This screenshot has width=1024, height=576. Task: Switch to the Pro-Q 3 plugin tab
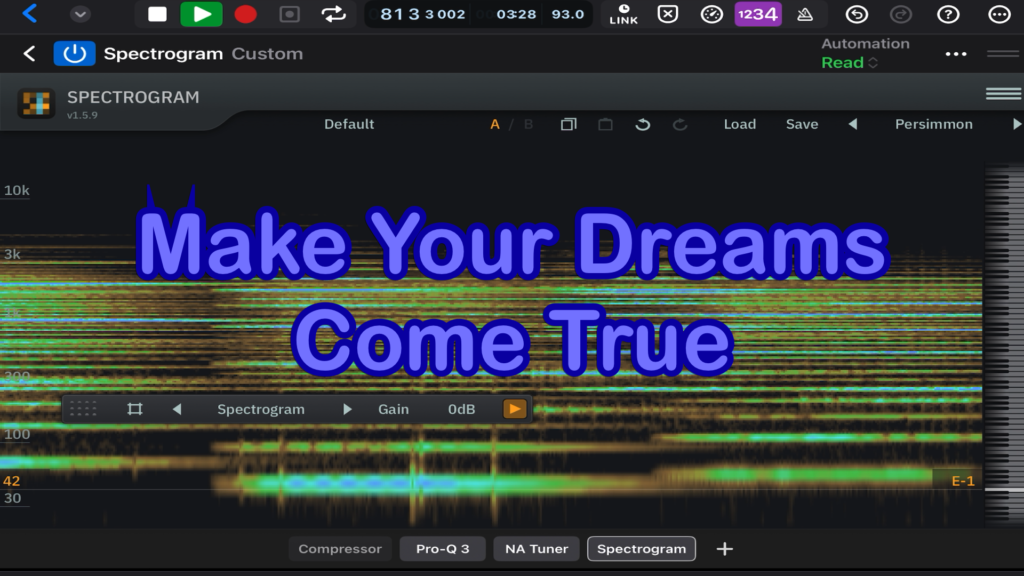tap(442, 549)
